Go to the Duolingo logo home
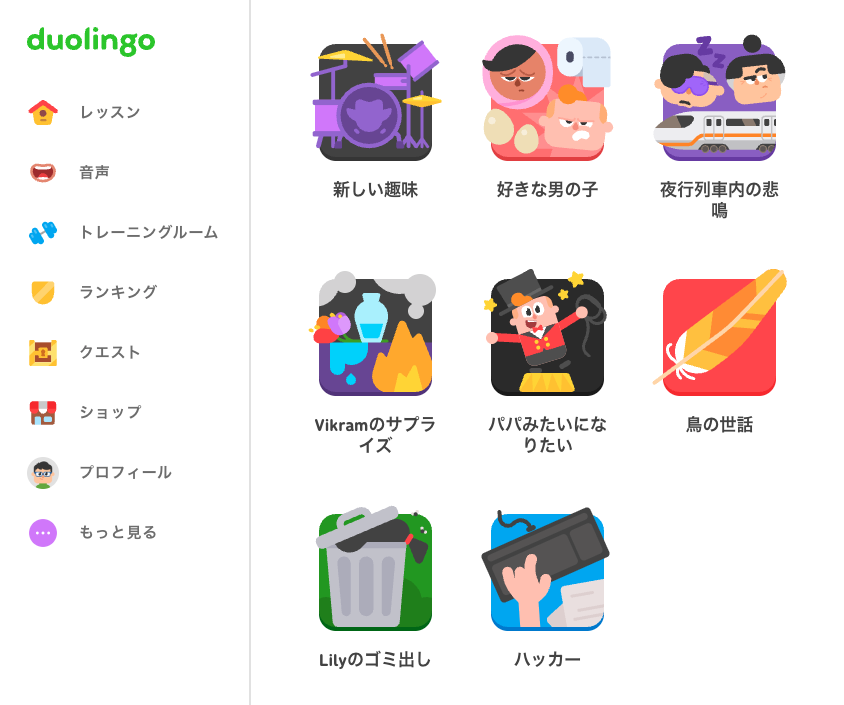The width and height of the screenshot is (844, 705). (x=91, y=41)
